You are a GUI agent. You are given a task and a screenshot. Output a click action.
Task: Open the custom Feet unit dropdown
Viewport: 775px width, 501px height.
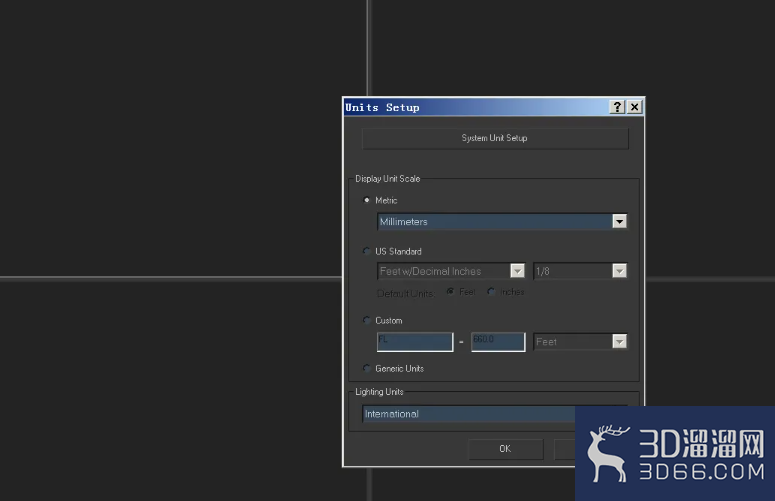point(580,341)
